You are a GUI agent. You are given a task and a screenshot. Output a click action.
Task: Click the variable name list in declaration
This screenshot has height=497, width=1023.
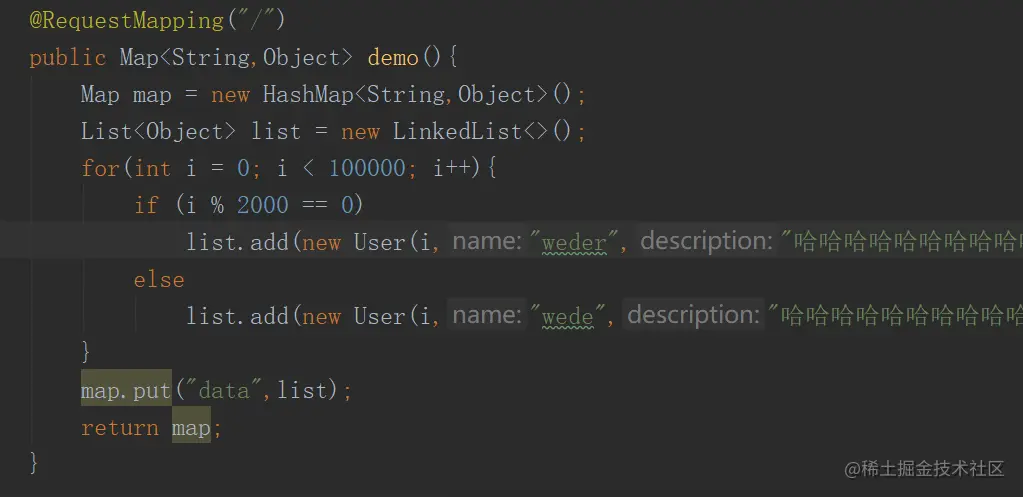tap(275, 132)
